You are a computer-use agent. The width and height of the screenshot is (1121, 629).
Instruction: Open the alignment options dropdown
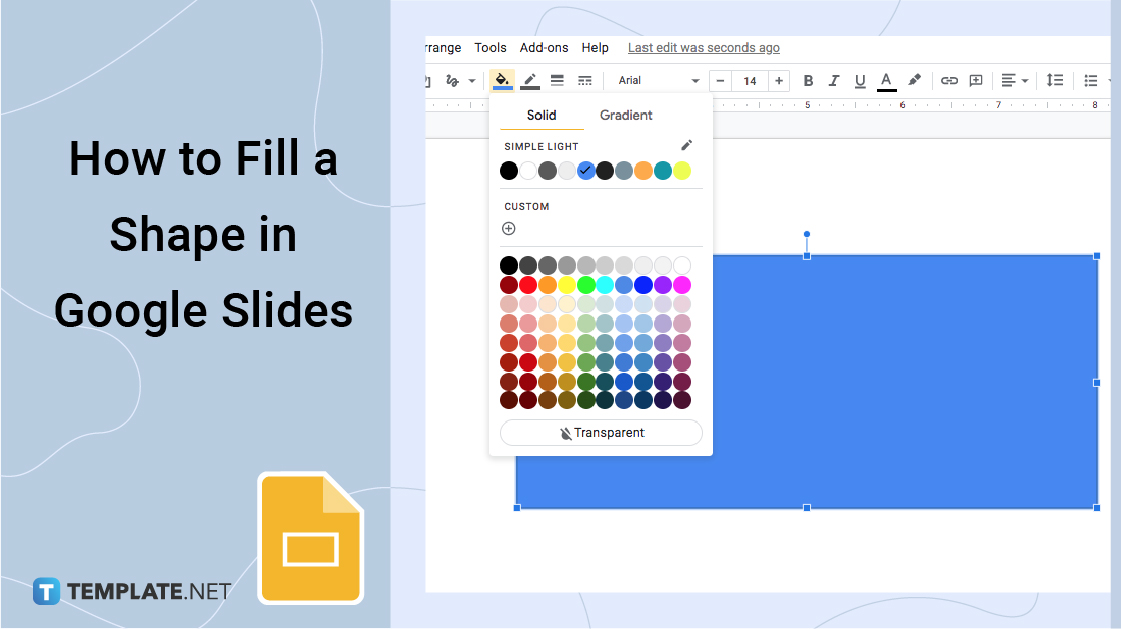(1013, 80)
